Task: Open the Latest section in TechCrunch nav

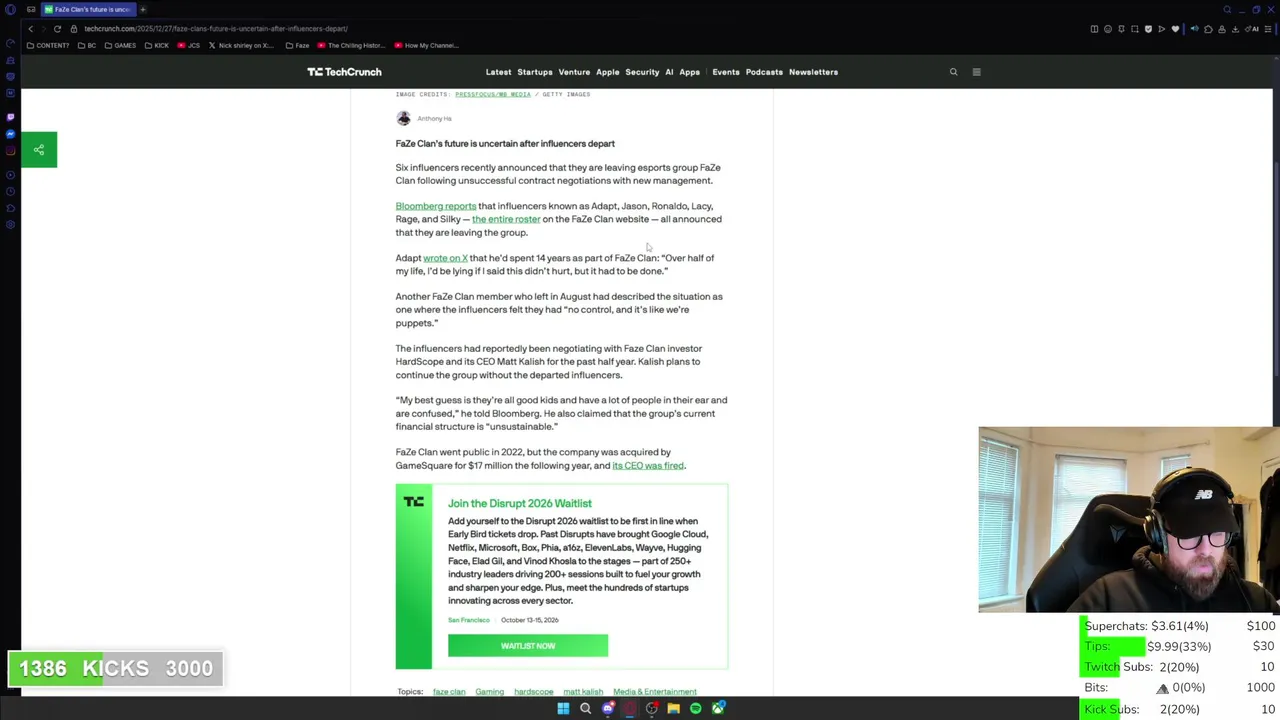Action: (498, 72)
